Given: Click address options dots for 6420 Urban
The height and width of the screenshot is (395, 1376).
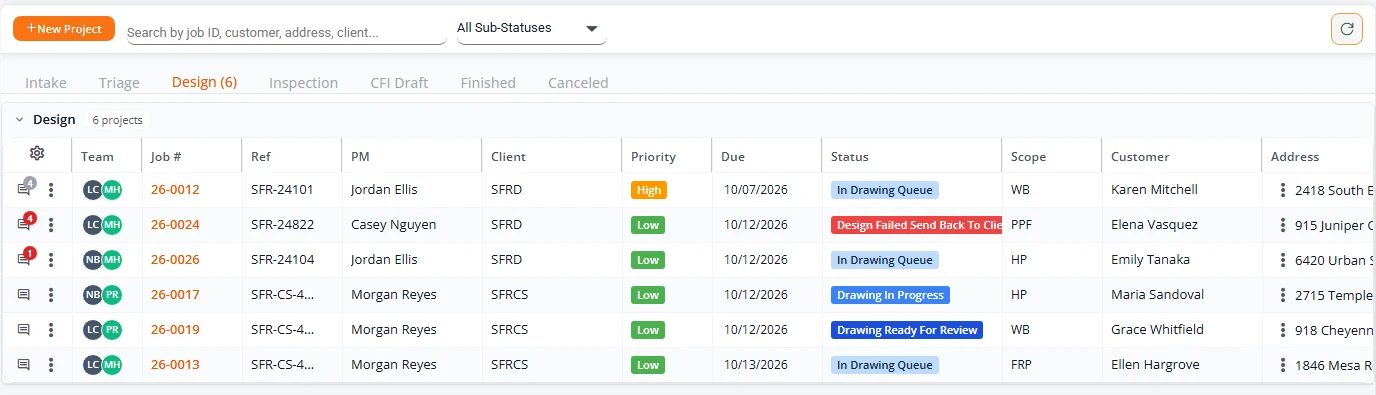Looking at the screenshot, I should (1283, 260).
